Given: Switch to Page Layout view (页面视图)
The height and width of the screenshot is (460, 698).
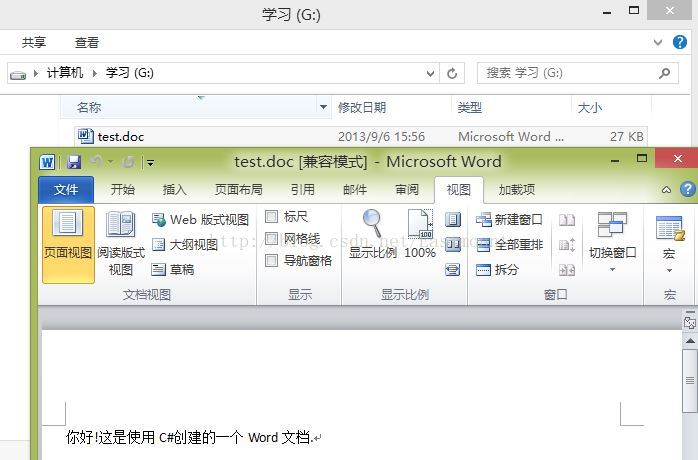Looking at the screenshot, I should (68, 244).
